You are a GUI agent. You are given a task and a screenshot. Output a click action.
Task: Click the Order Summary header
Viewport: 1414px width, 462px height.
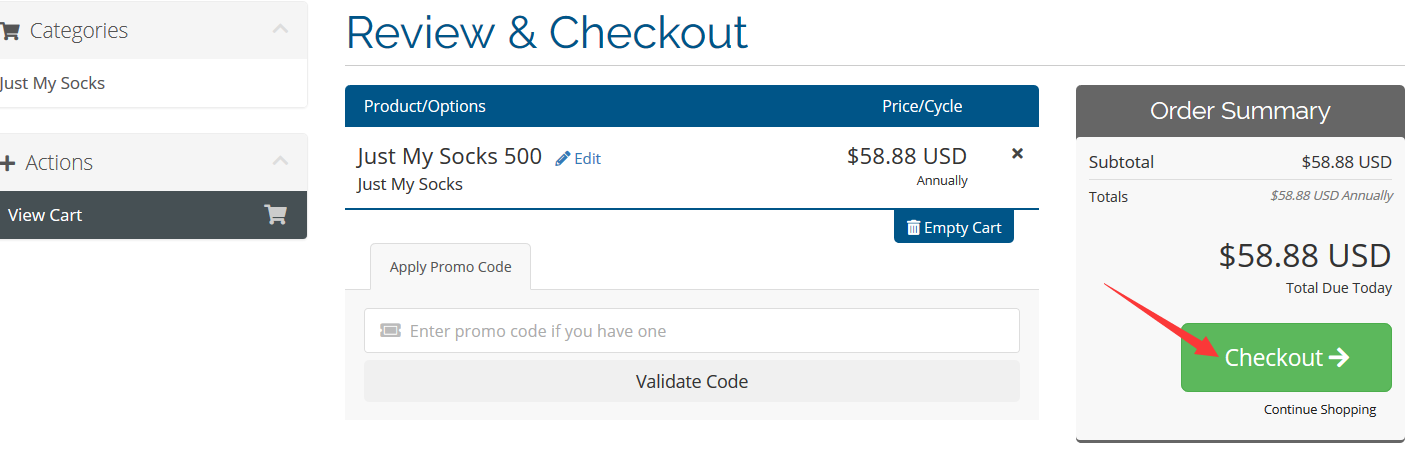click(1239, 111)
